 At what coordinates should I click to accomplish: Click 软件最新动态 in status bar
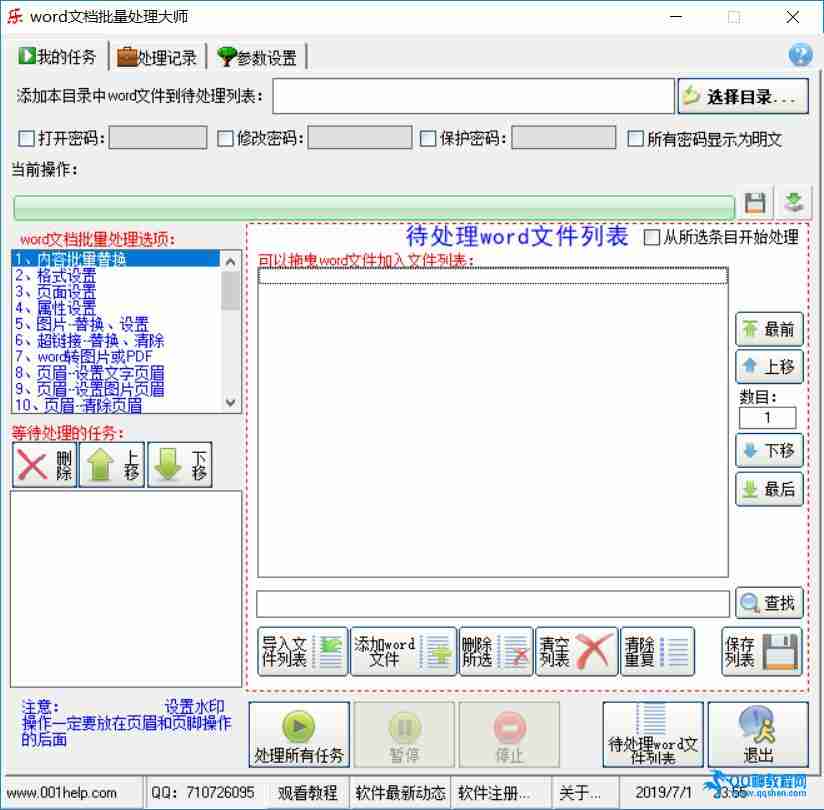pyautogui.click(x=400, y=792)
